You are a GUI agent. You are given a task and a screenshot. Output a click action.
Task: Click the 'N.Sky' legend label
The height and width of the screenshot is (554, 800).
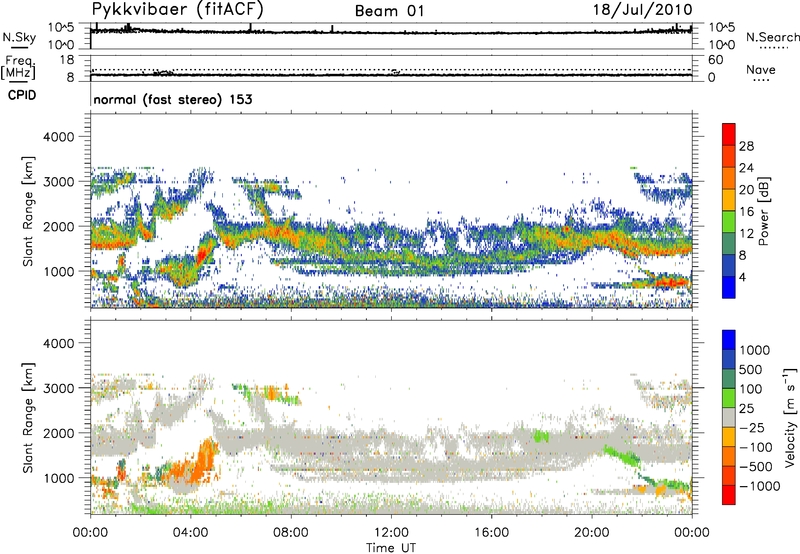(x=19, y=37)
